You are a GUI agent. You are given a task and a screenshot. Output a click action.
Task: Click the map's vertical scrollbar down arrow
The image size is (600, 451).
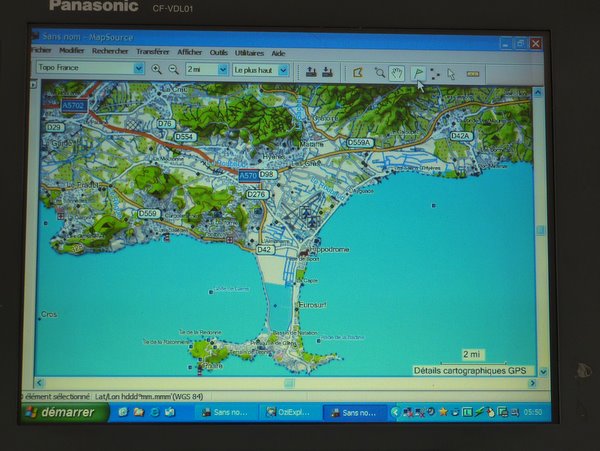pos(543,371)
